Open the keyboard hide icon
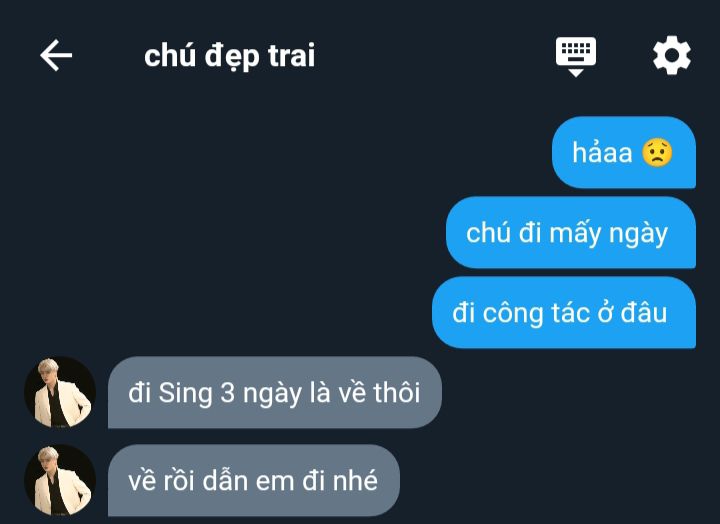The width and height of the screenshot is (720, 524). click(x=576, y=56)
